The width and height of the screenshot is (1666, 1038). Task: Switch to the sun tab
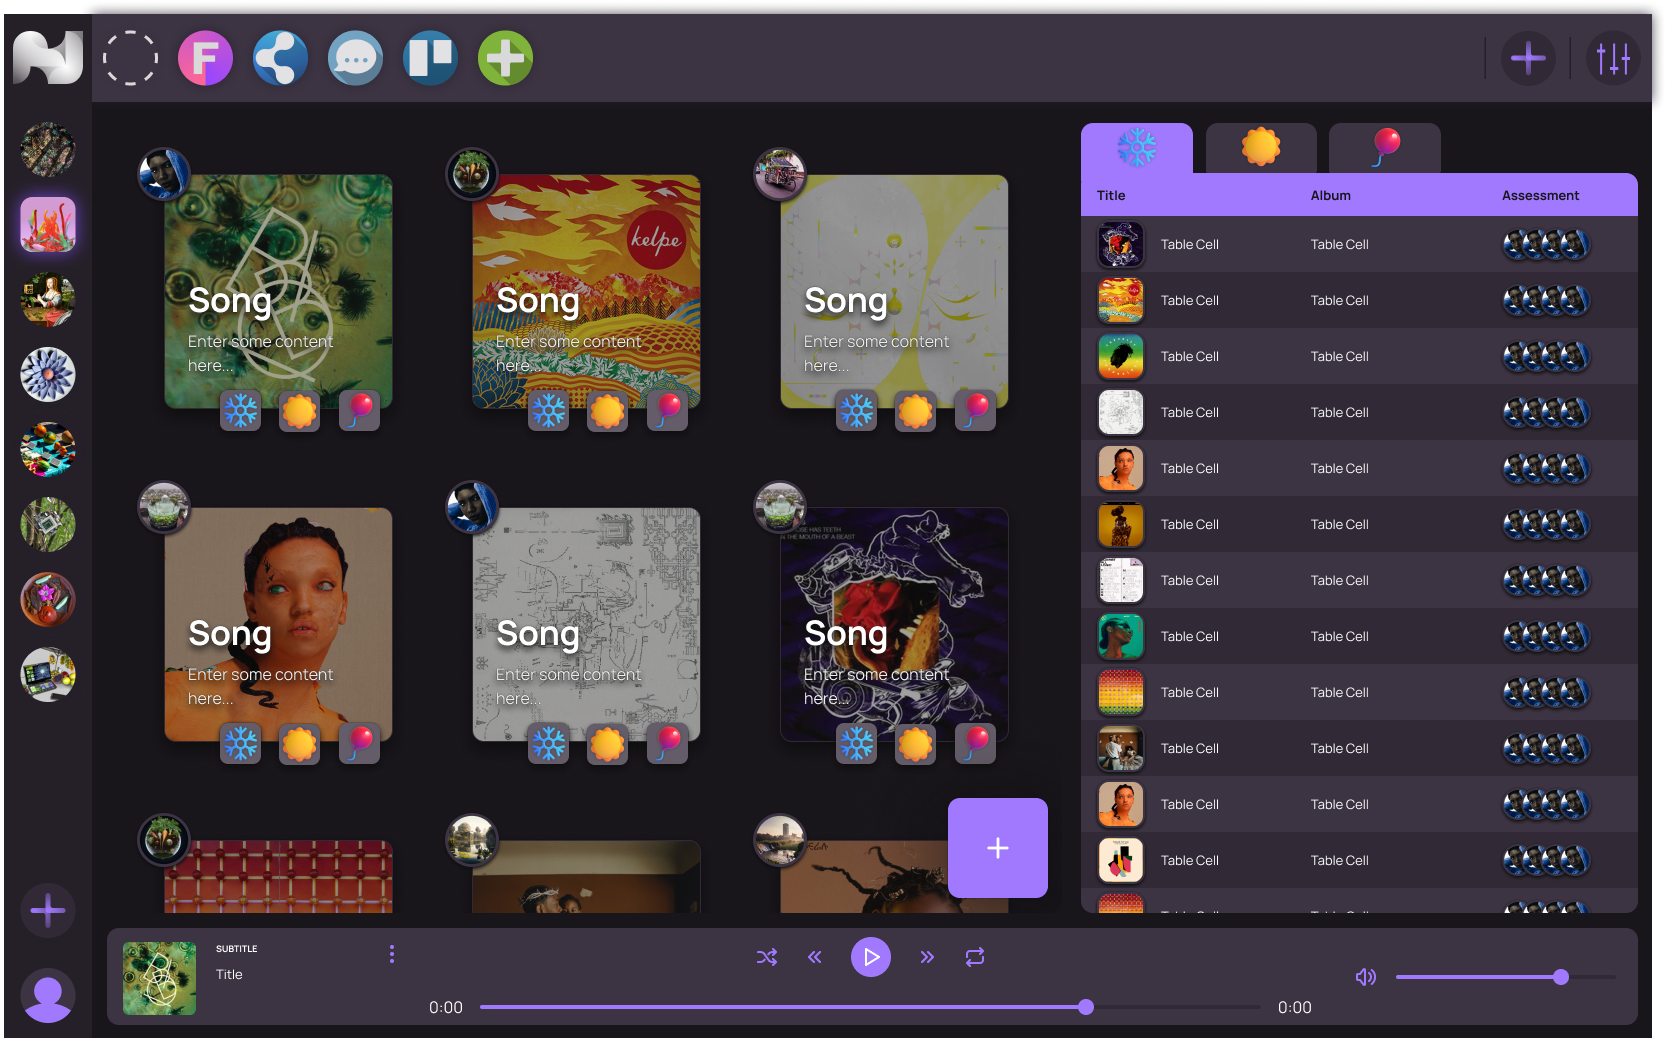pos(1261,148)
